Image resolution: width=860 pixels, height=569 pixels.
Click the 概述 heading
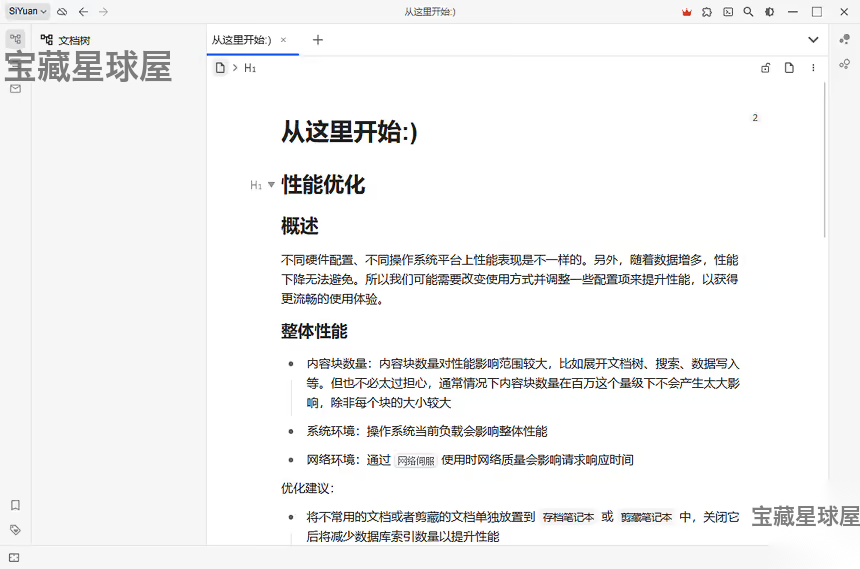click(x=299, y=226)
